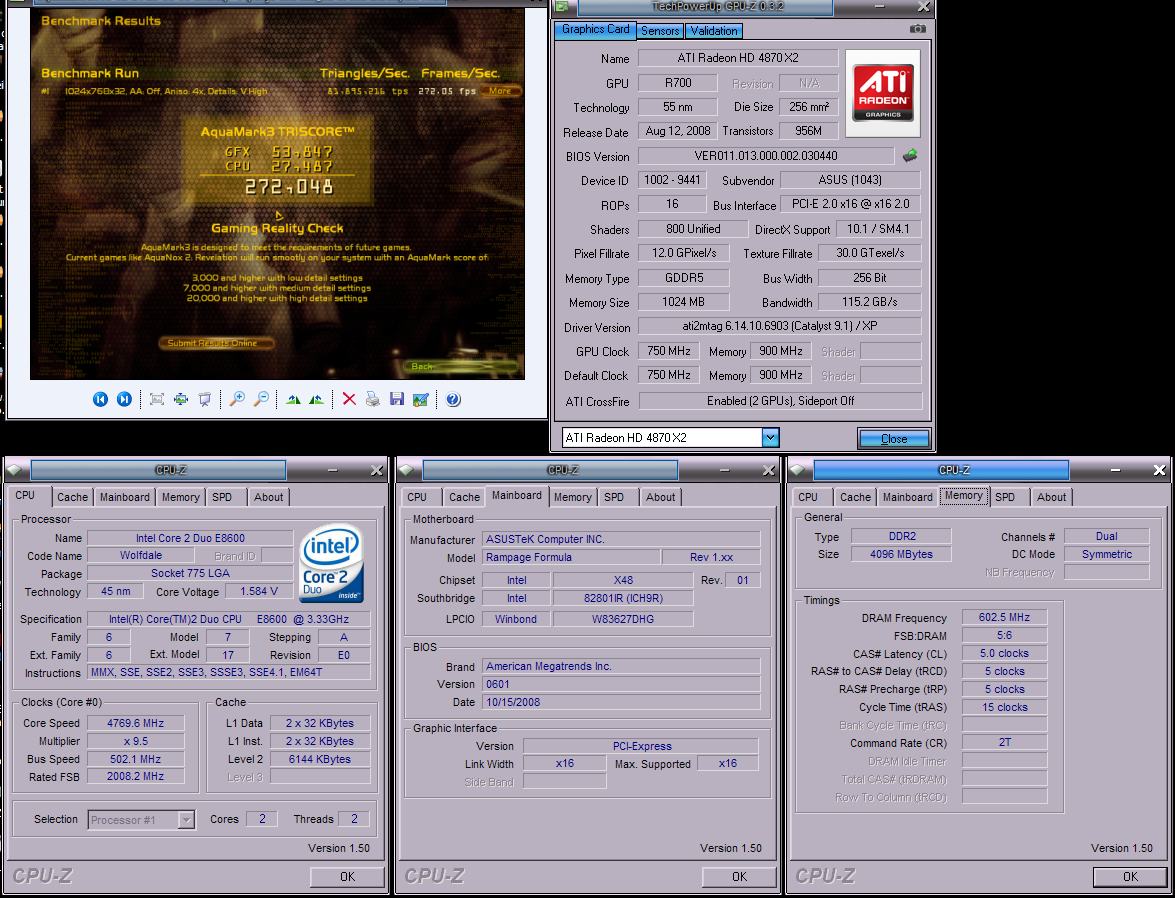Open the Processor #1 selection dropdown

tap(186, 820)
